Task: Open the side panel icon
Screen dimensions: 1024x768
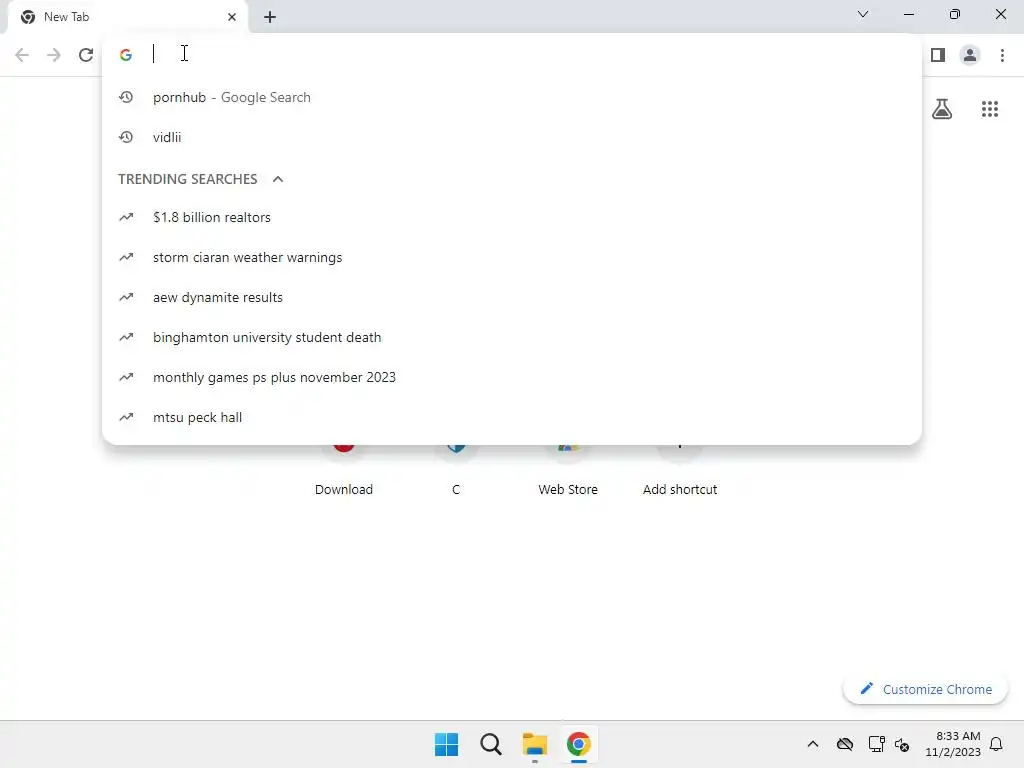Action: (938, 55)
